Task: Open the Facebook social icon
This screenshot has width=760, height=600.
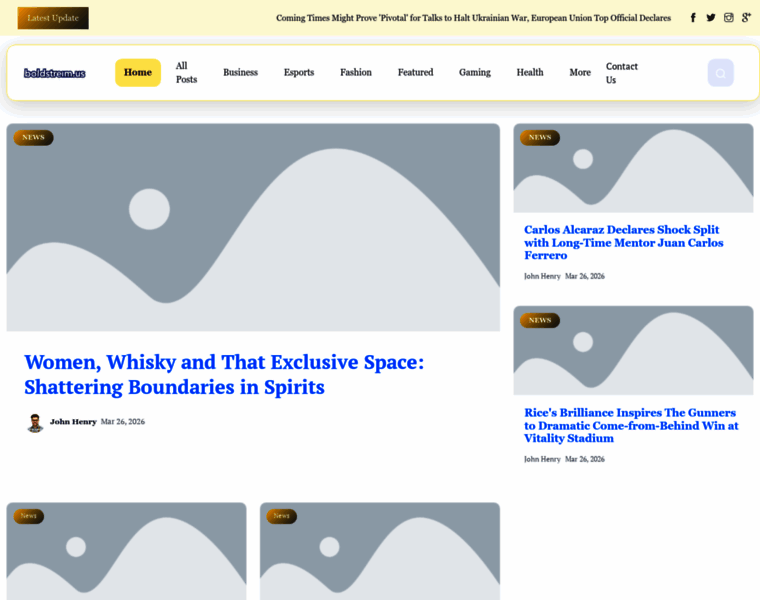Action: pyautogui.click(x=693, y=18)
